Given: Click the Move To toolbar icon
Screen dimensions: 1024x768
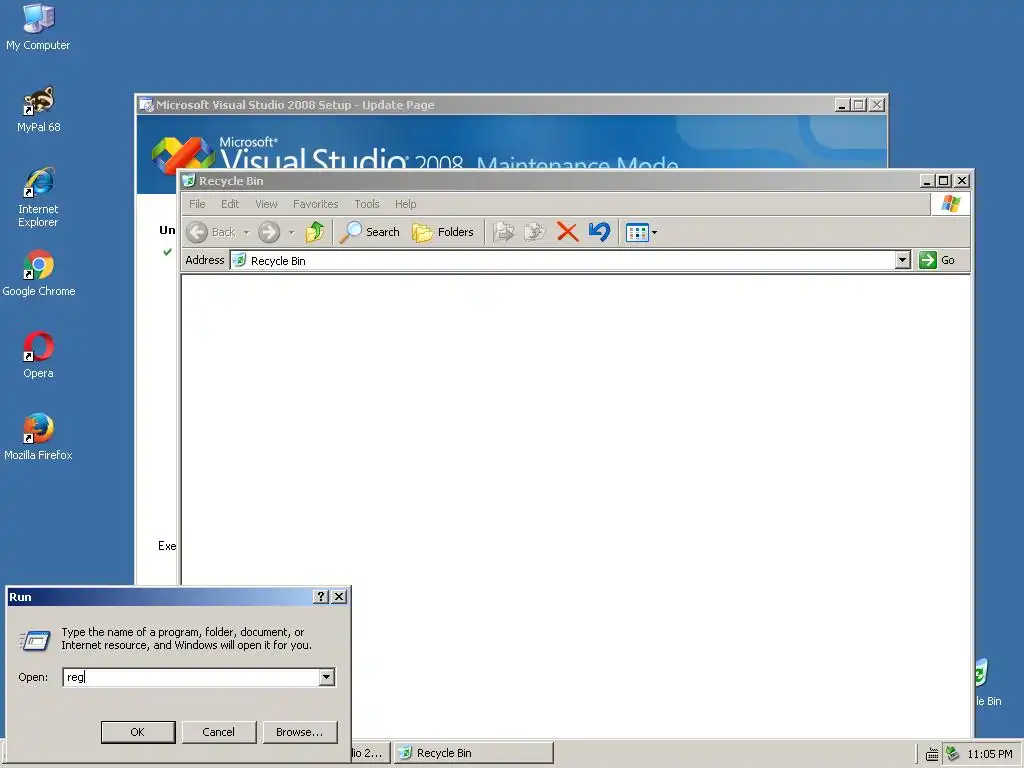Looking at the screenshot, I should [503, 232].
